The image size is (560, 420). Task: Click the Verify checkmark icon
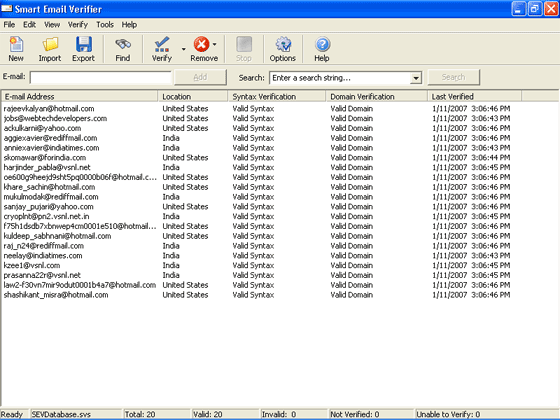pyautogui.click(x=162, y=44)
